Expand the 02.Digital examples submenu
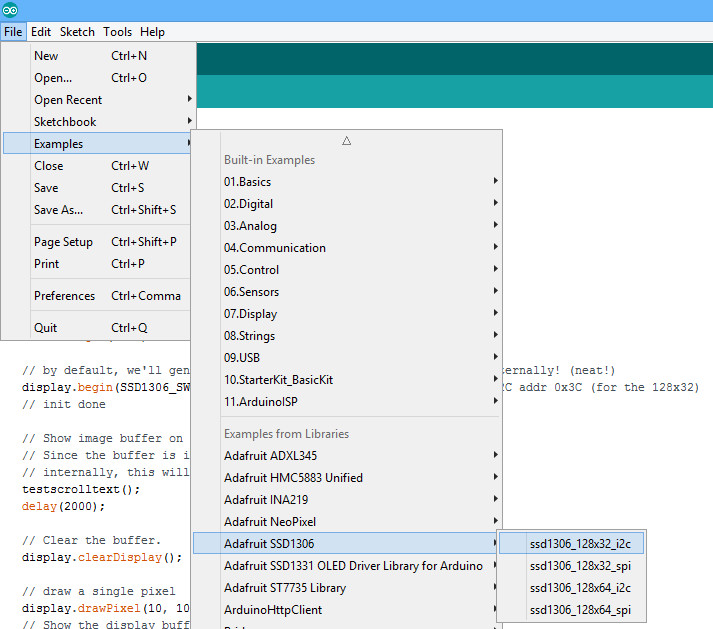 pyautogui.click(x=347, y=204)
